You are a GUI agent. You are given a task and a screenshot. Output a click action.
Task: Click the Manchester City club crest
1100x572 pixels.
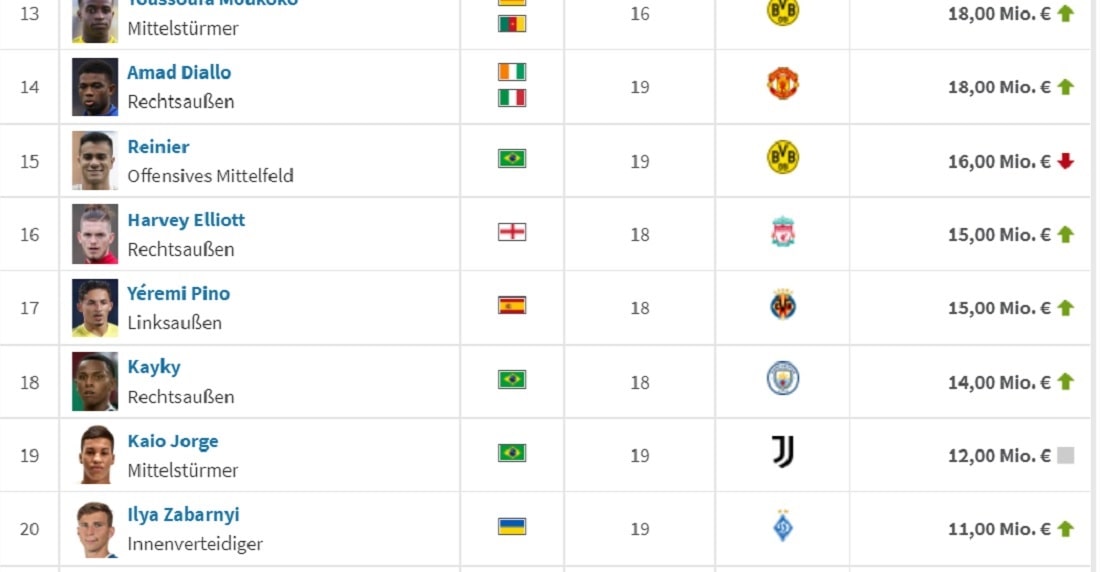pos(783,379)
